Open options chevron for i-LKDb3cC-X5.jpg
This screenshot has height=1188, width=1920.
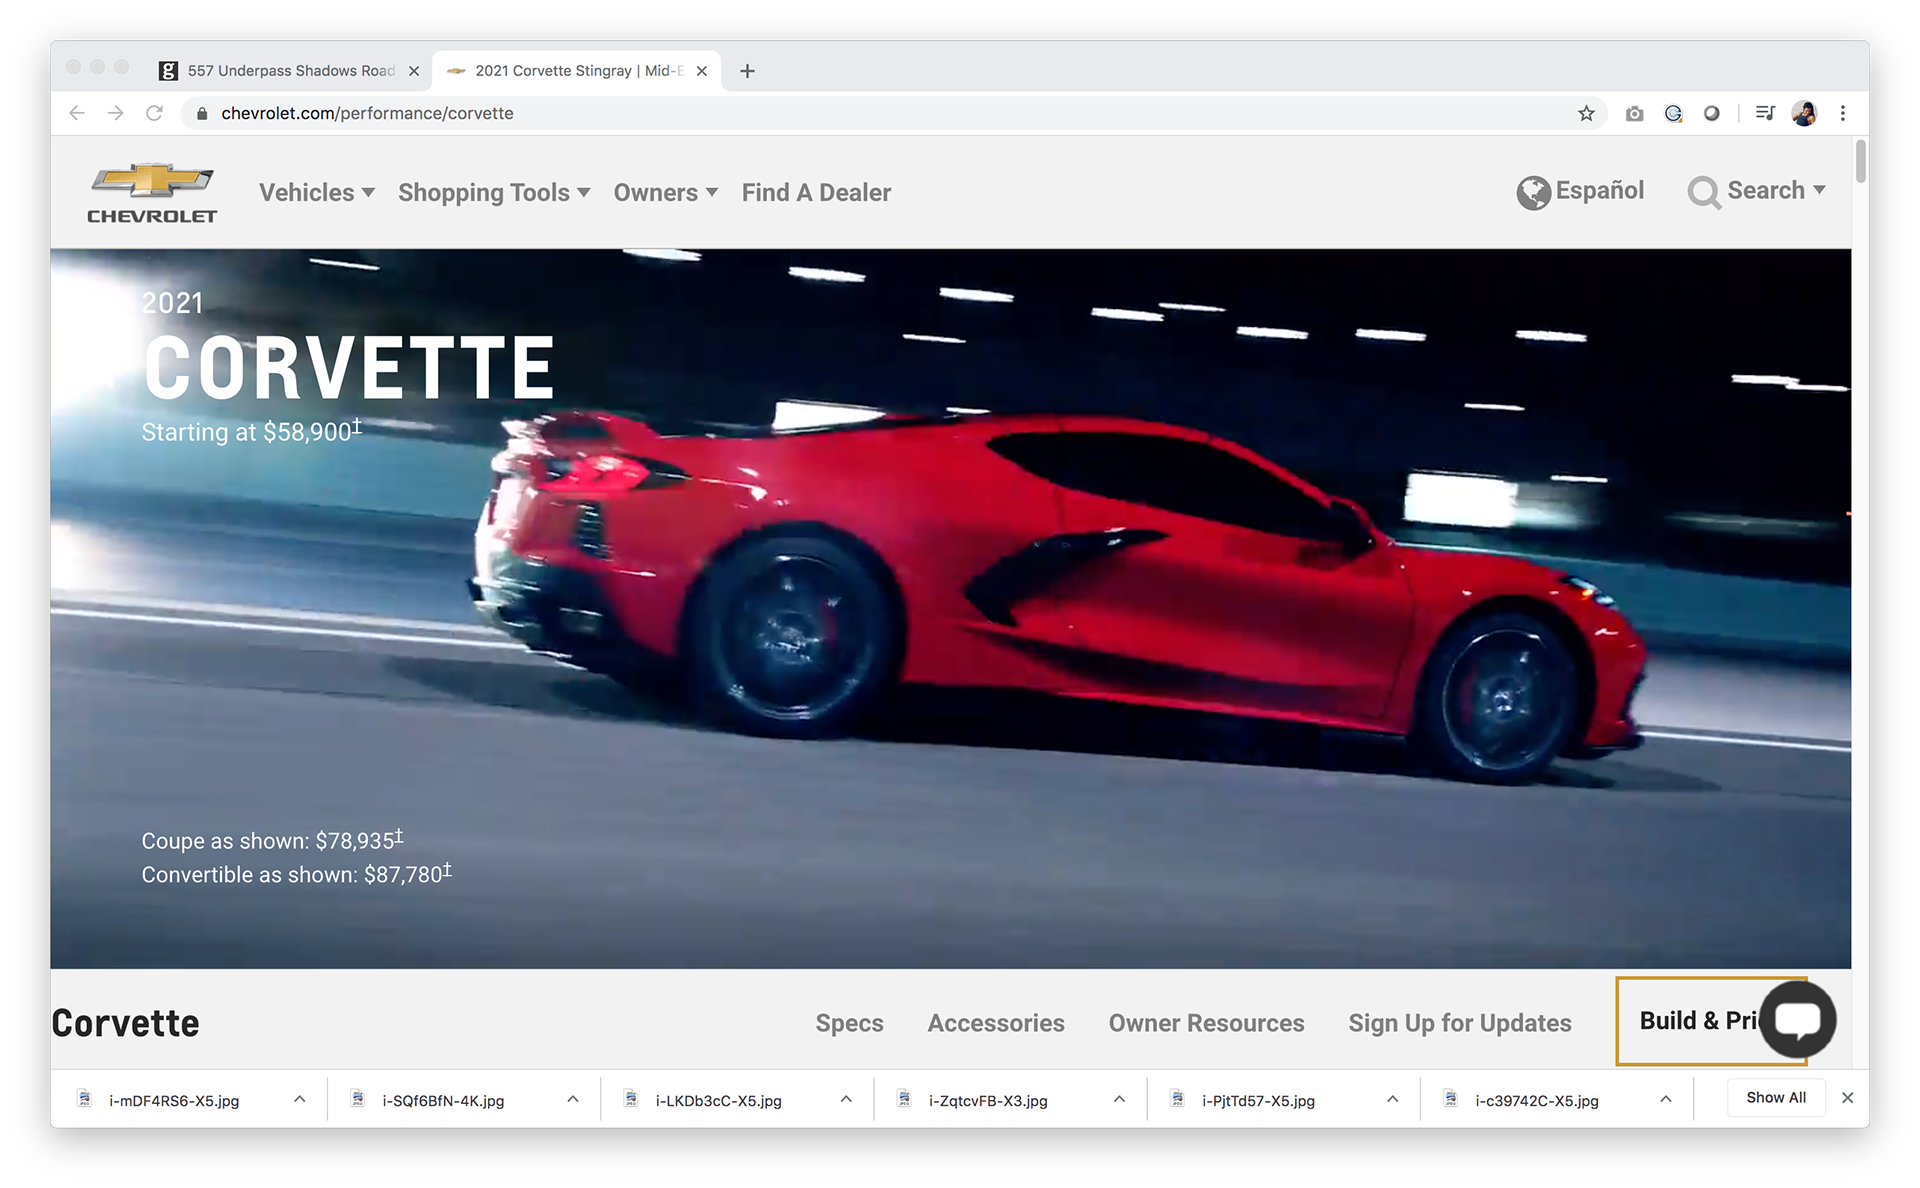click(x=846, y=1099)
